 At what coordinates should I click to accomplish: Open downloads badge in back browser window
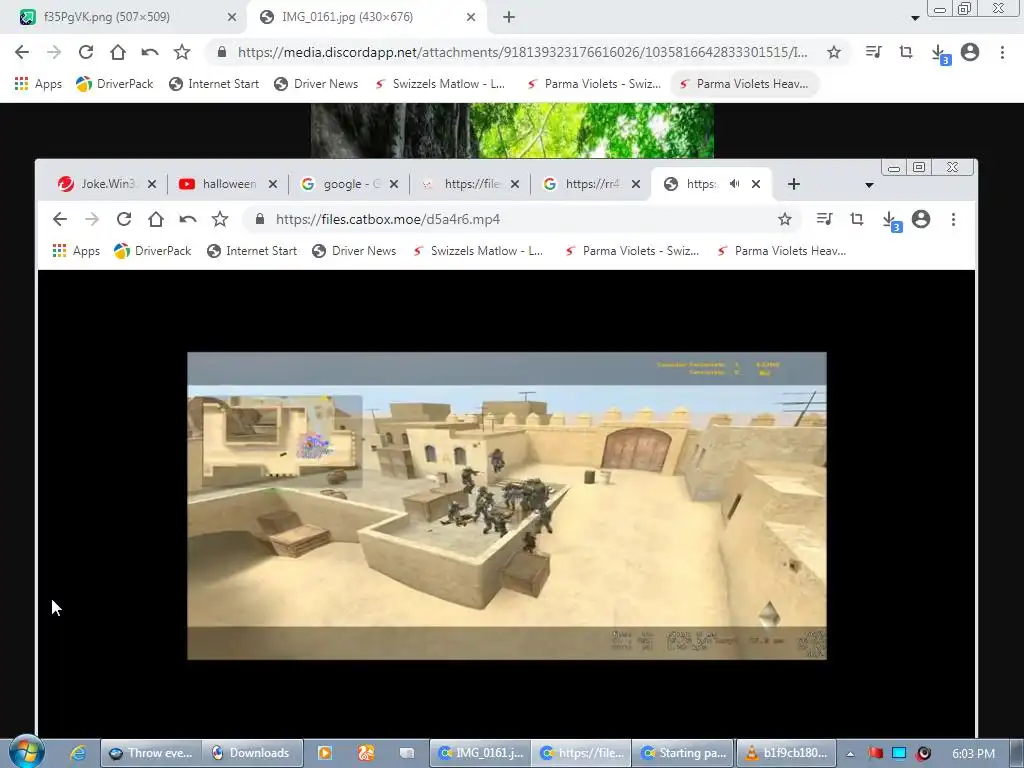(939, 54)
